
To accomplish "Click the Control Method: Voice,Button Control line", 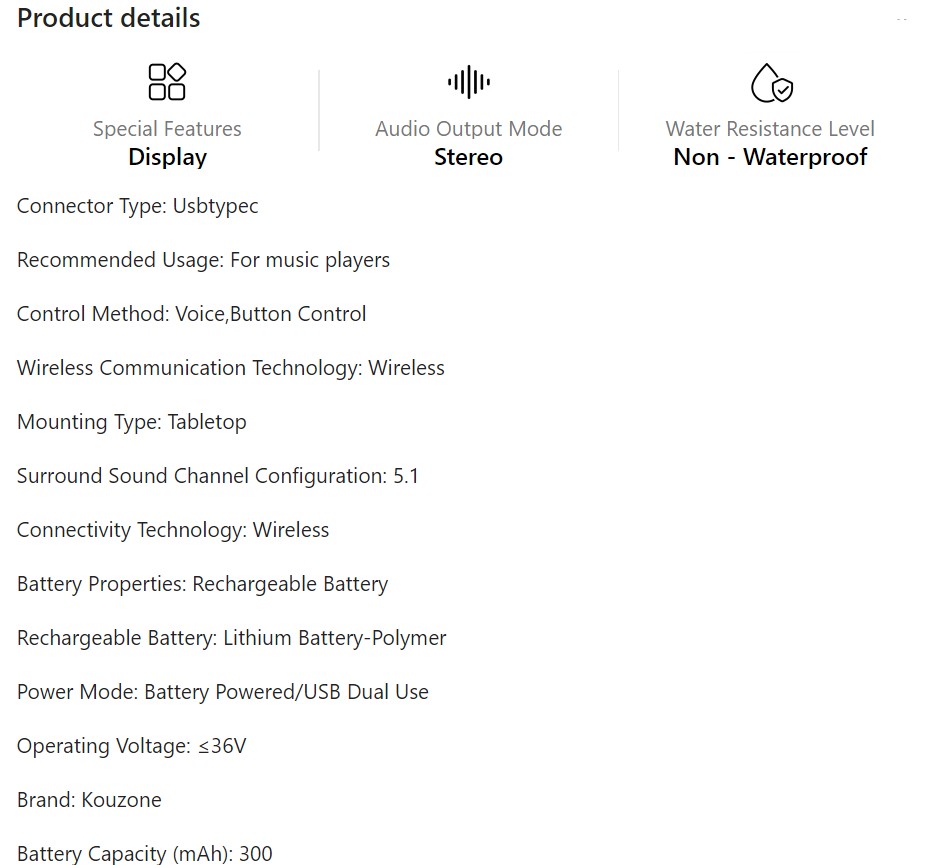I will click(x=191, y=314).
